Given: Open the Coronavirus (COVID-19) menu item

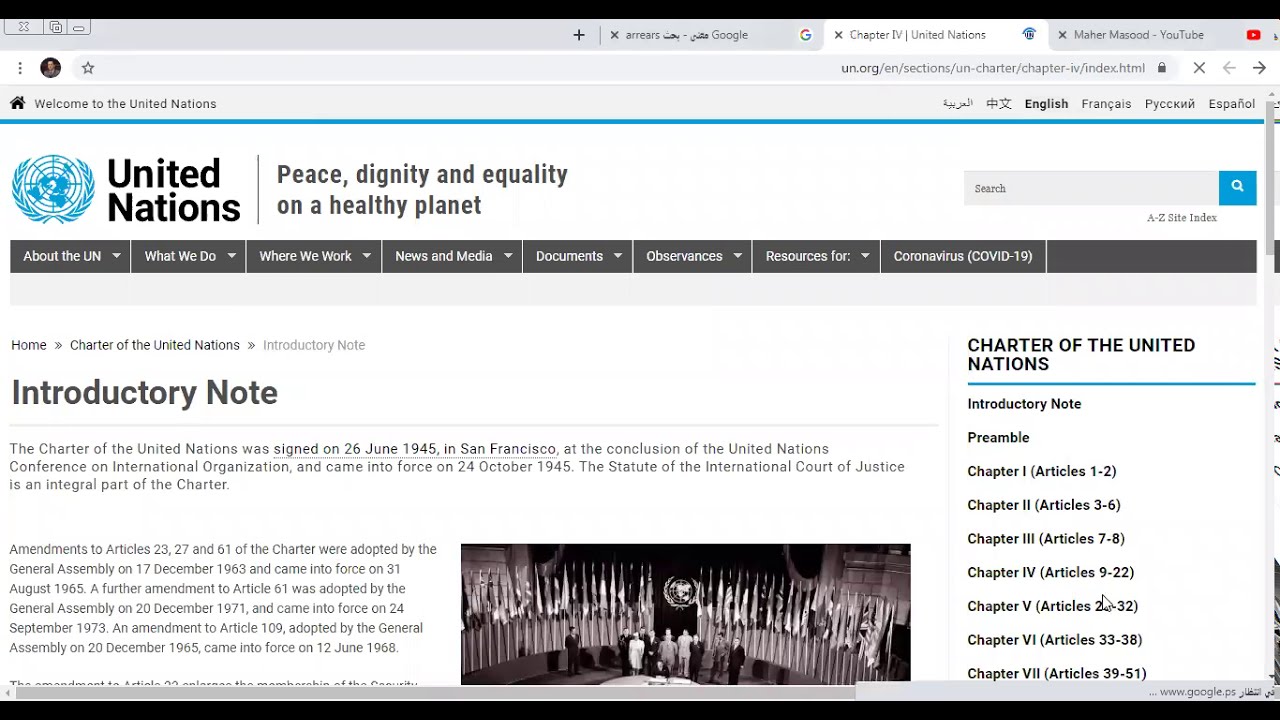Looking at the screenshot, I should coord(963,256).
